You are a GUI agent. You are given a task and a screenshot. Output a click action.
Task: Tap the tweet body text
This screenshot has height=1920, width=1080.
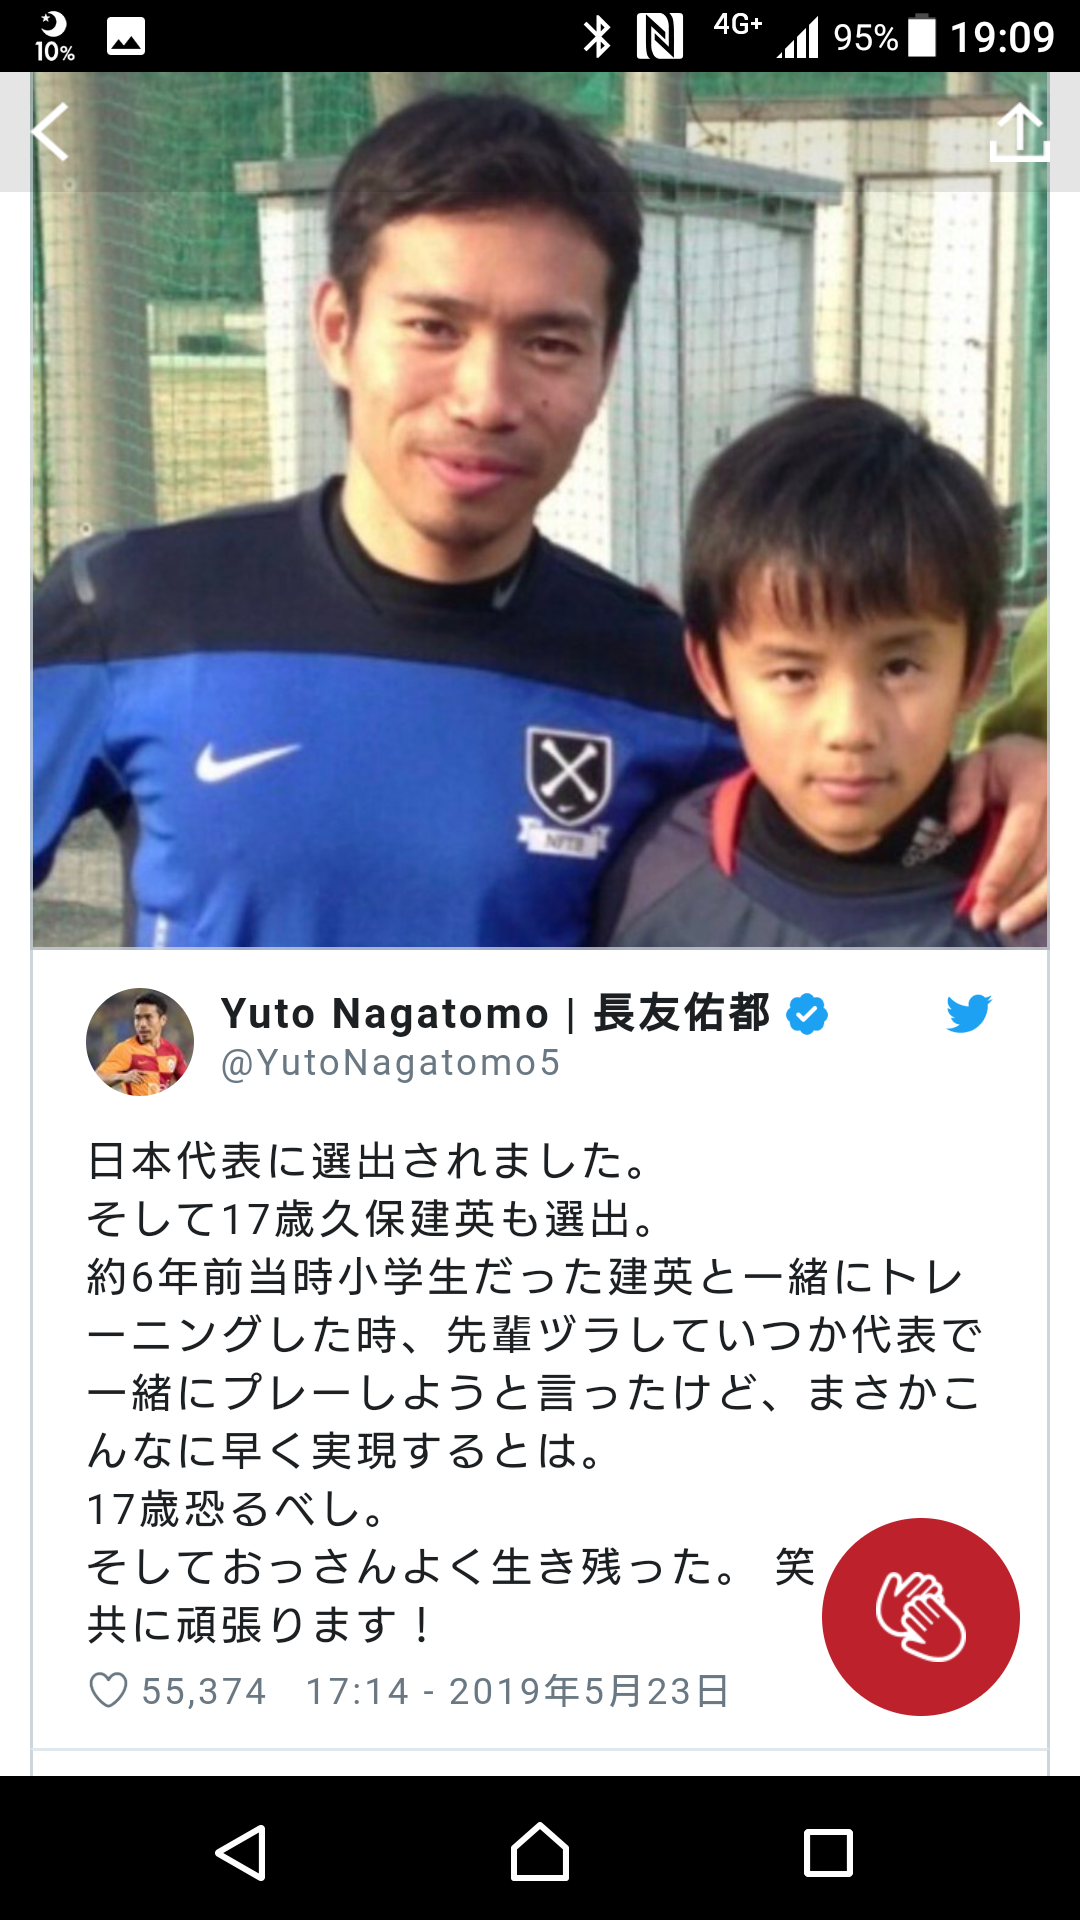[535, 1392]
